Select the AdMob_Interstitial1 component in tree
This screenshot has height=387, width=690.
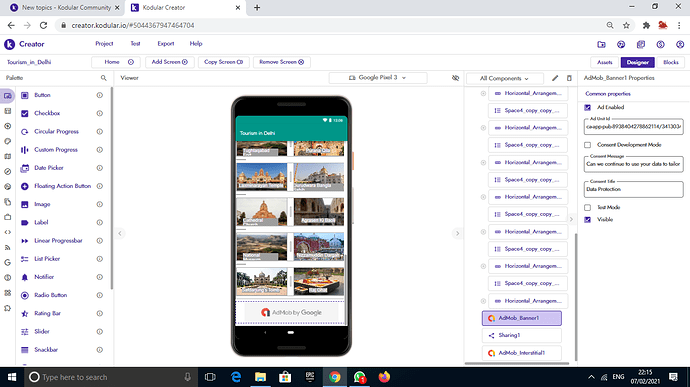521,353
